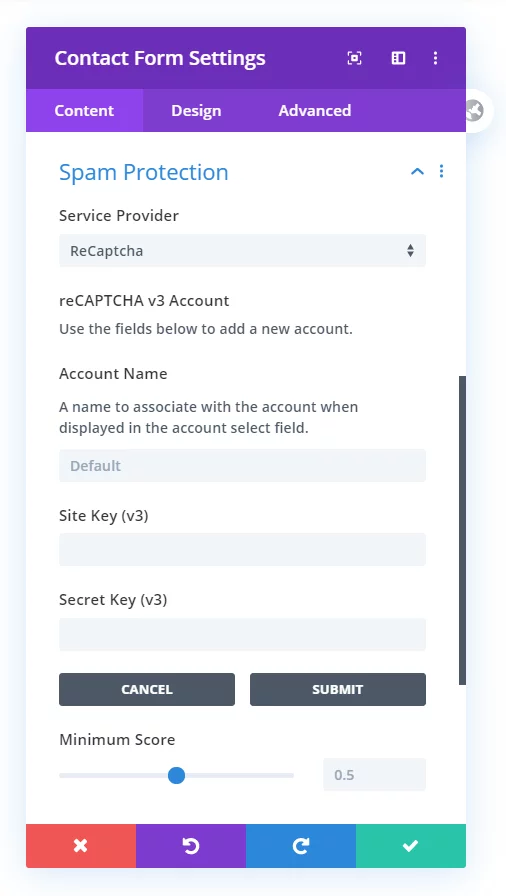This screenshot has width=506, height=896.
Task: Click the snap modal to sidebar icon
Action: (x=398, y=58)
